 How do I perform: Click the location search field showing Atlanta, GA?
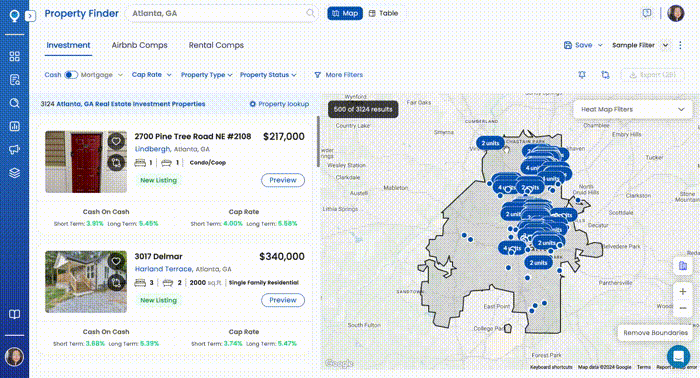[x=222, y=13]
